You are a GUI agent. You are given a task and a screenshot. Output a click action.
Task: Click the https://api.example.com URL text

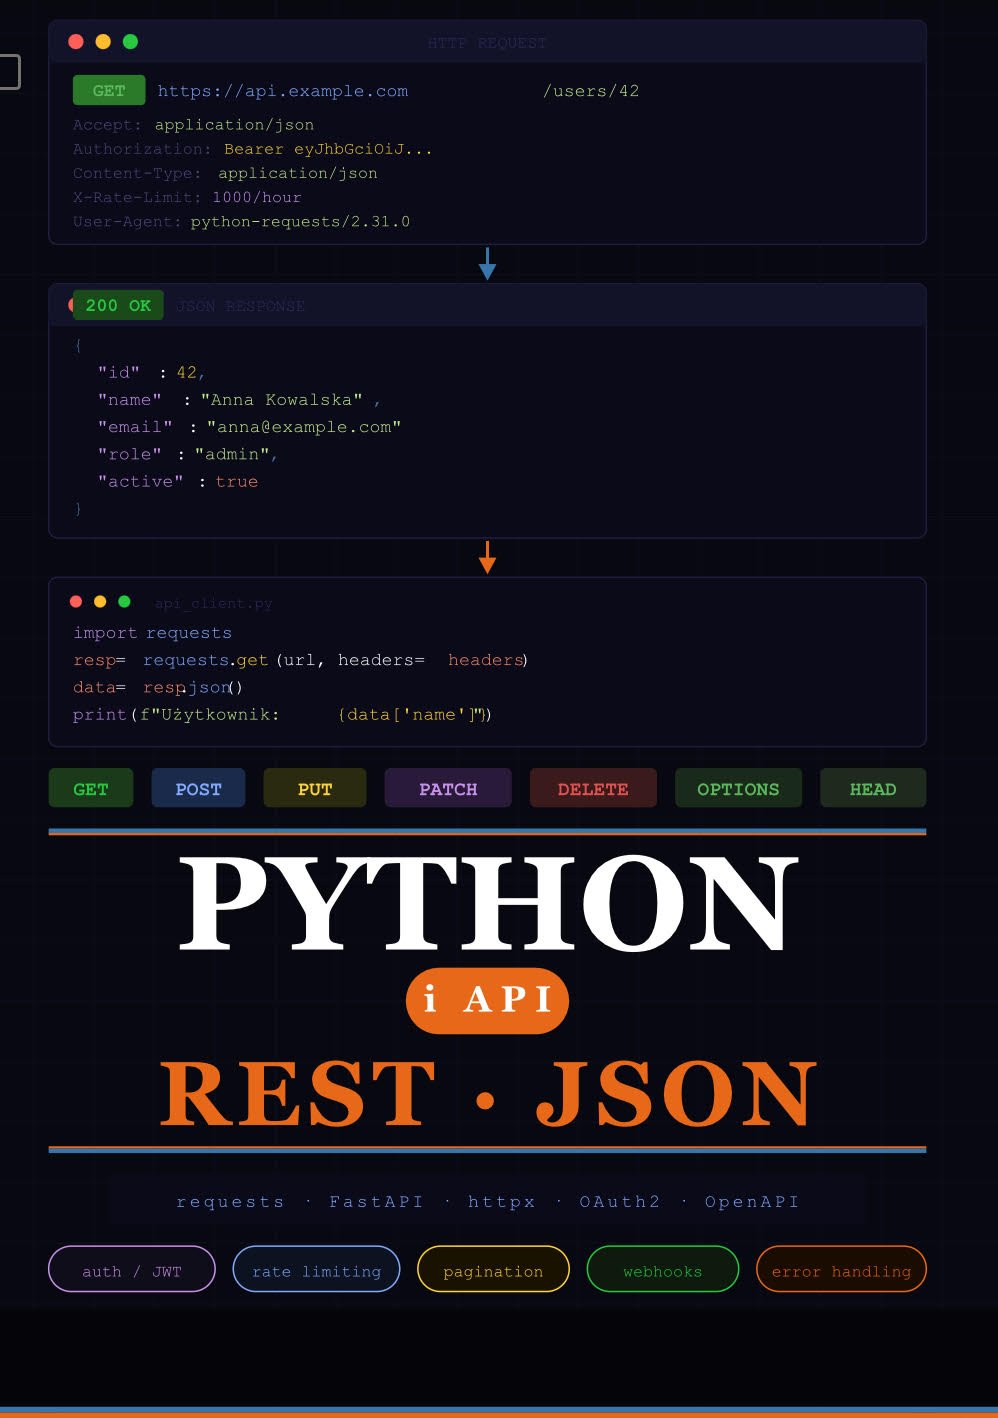[283, 91]
